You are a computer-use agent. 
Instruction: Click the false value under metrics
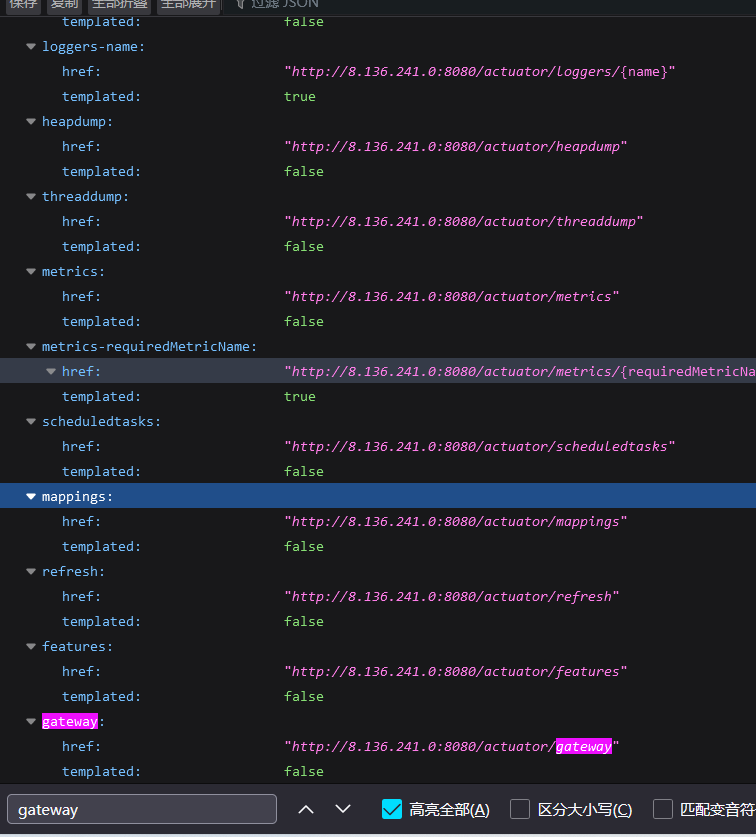click(x=304, y=322)
